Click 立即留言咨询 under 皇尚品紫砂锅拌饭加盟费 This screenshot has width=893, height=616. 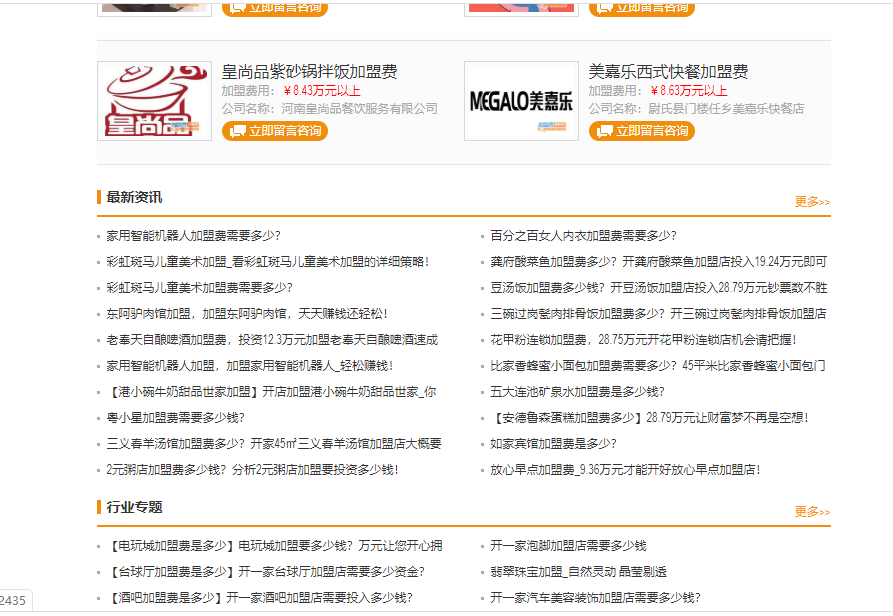pyautogui.click(x=275, y=131)
